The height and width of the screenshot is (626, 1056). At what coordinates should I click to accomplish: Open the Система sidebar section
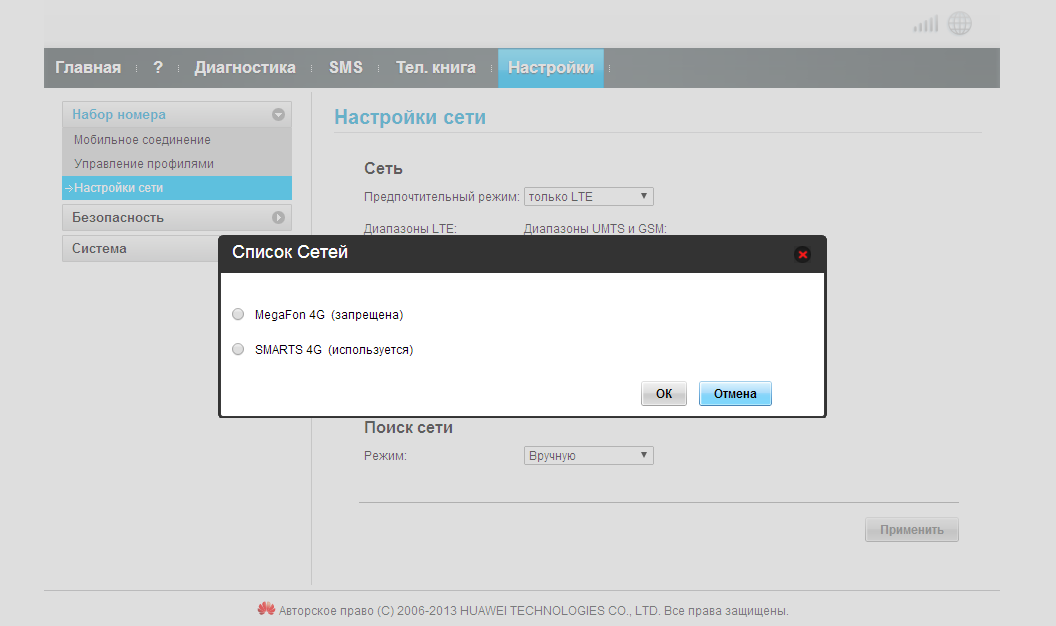pyautogui.click(x=140, y=248)
